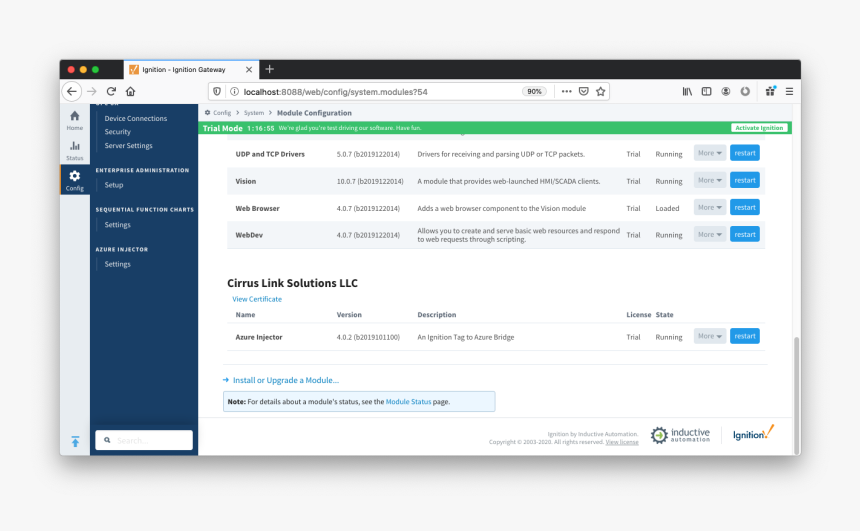Open More dropdown for UDP and TCP Drivers

[710, 153]
